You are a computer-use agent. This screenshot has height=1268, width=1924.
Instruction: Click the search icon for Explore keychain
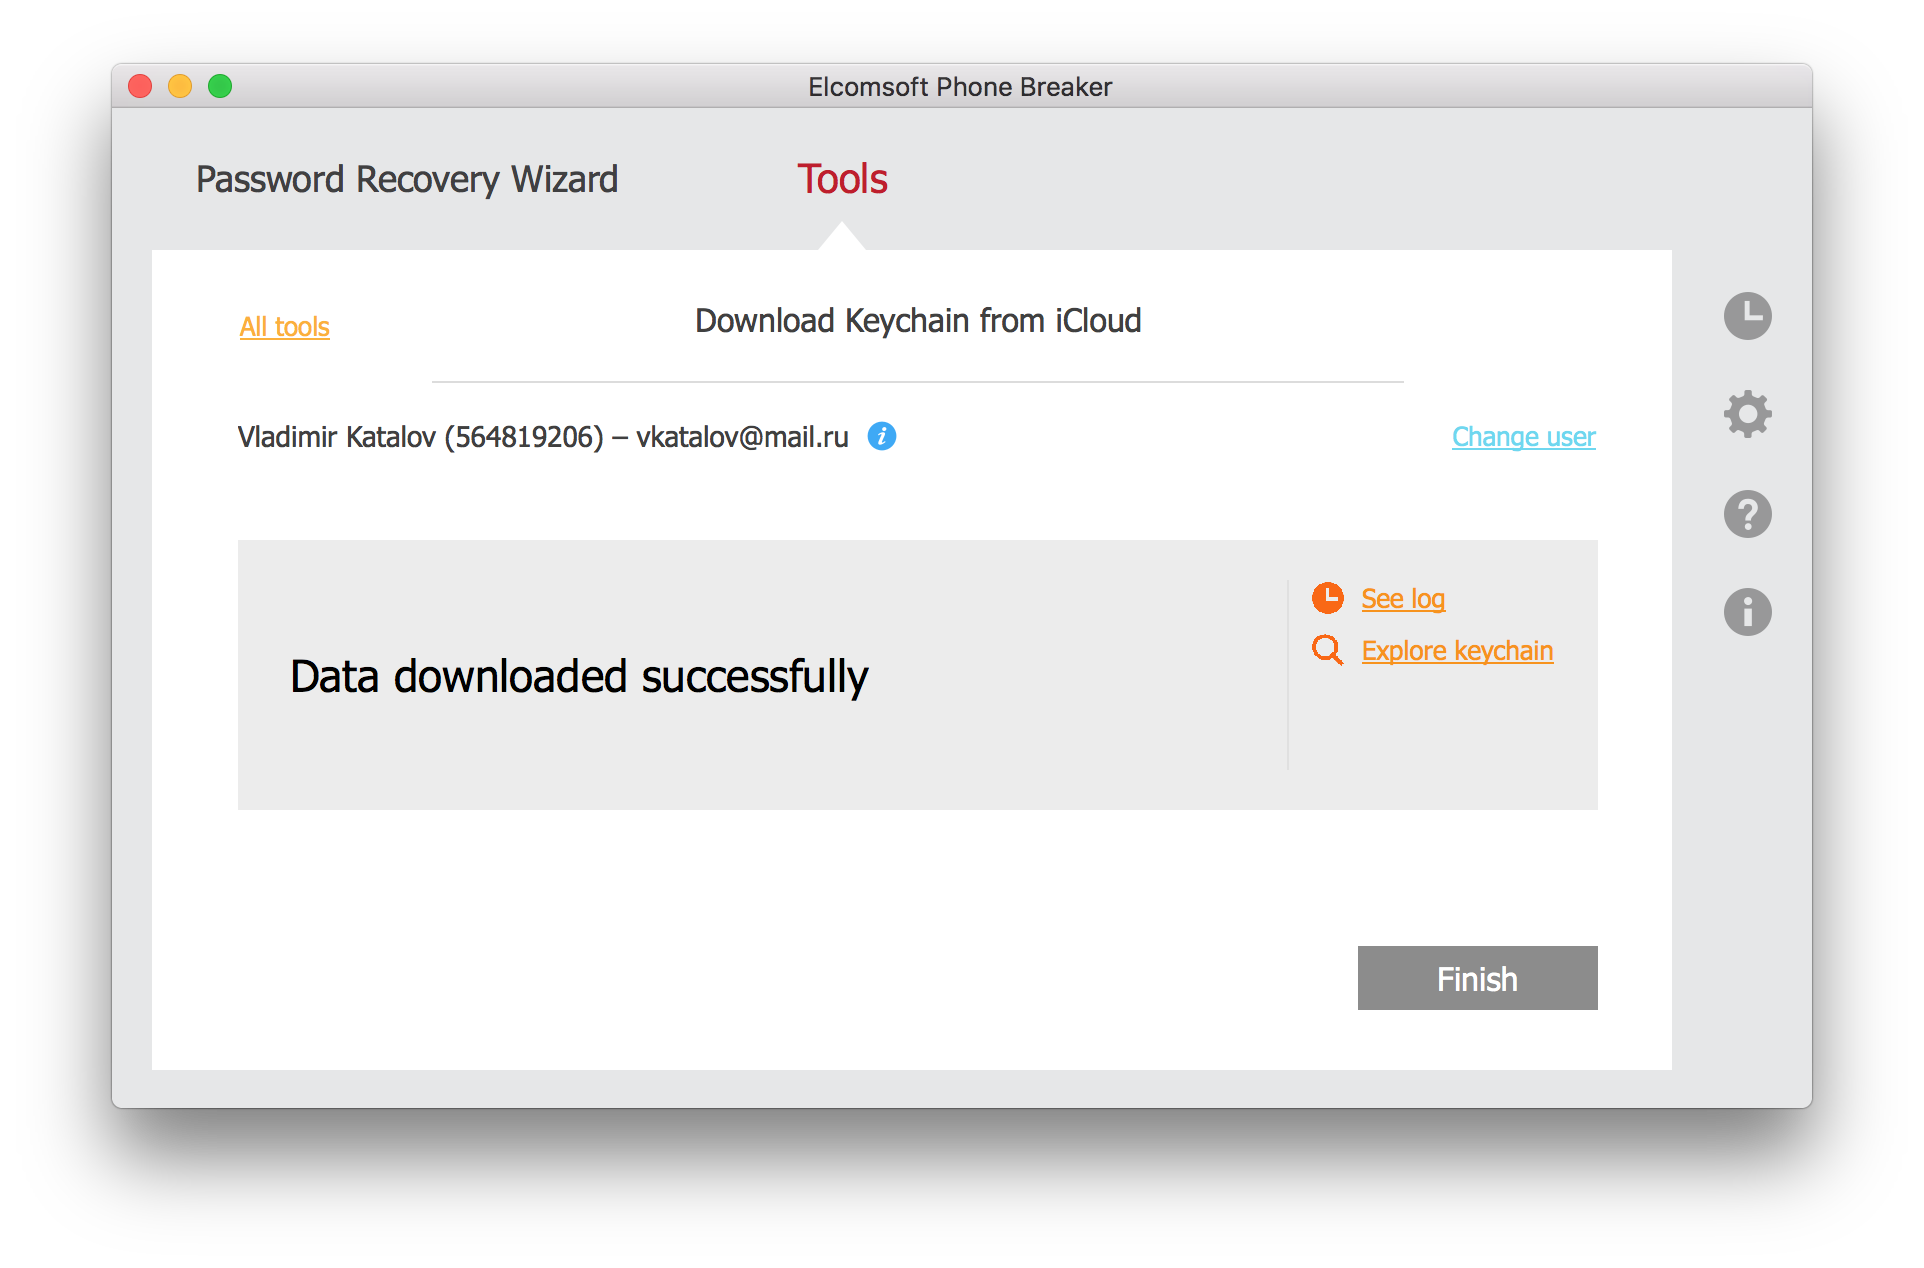click(x=1326, y=650)
